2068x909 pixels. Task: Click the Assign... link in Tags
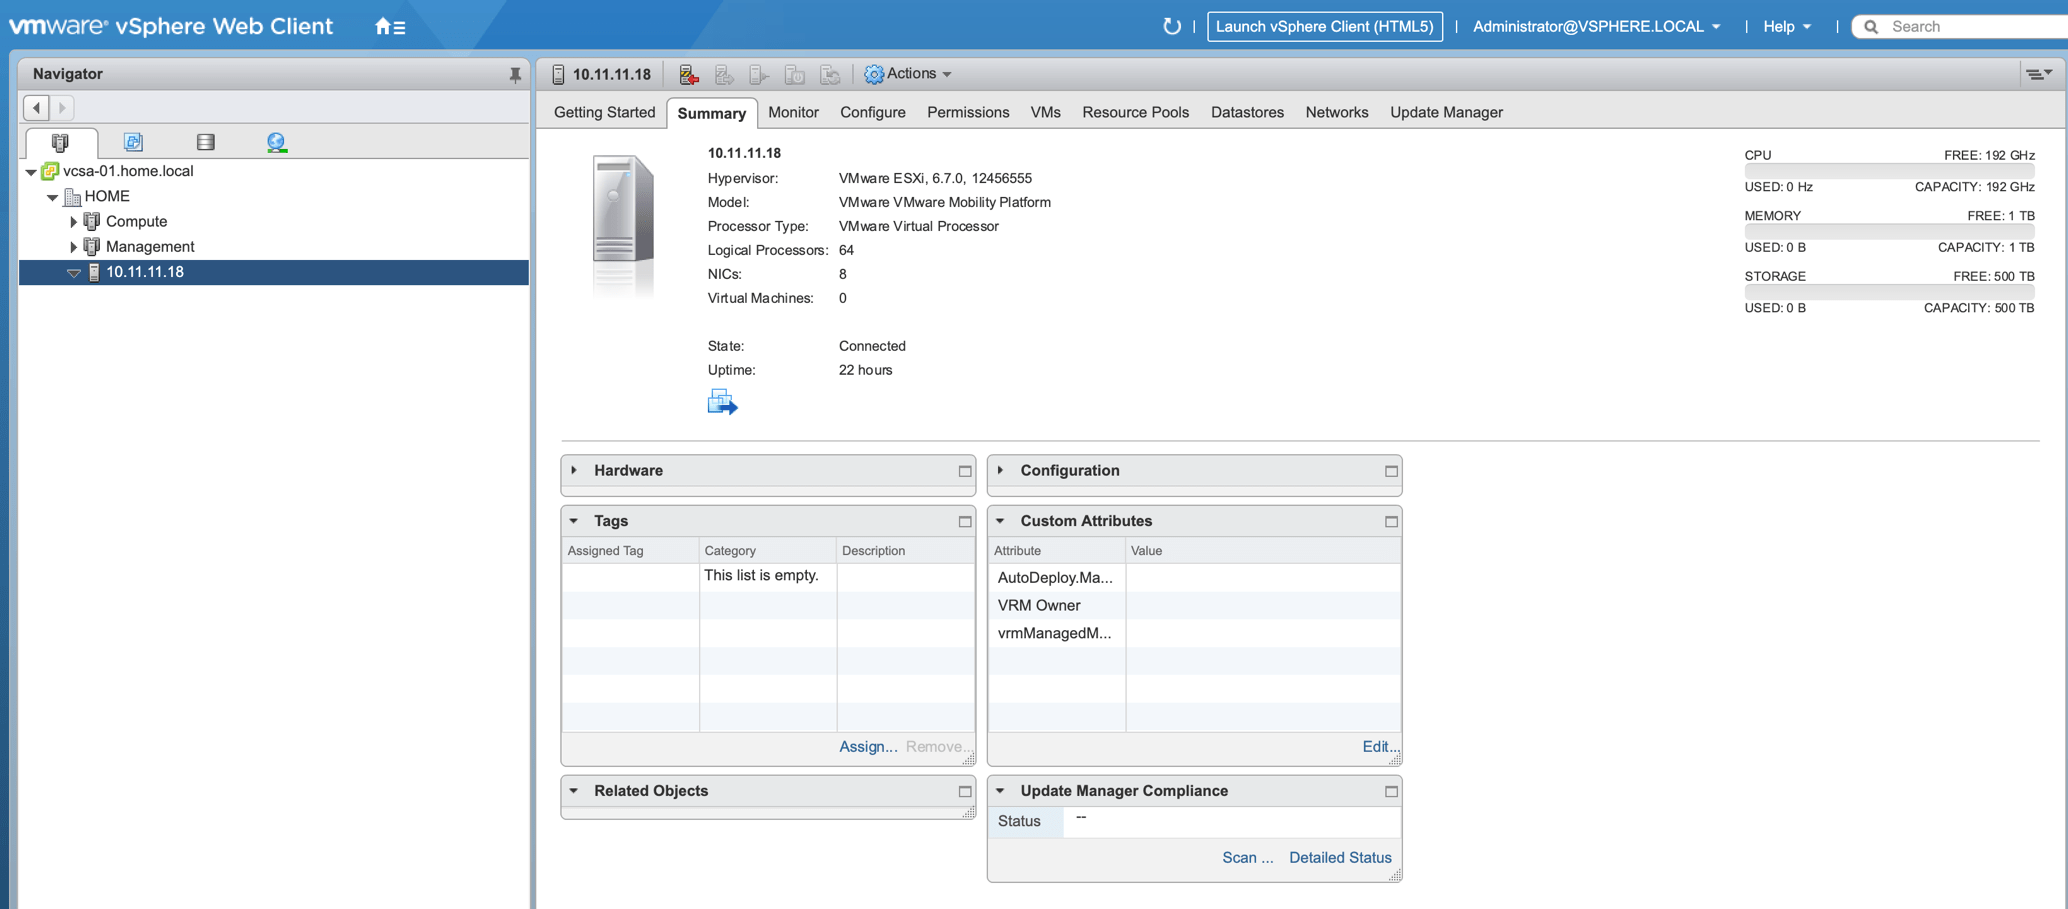pos(867,747)
